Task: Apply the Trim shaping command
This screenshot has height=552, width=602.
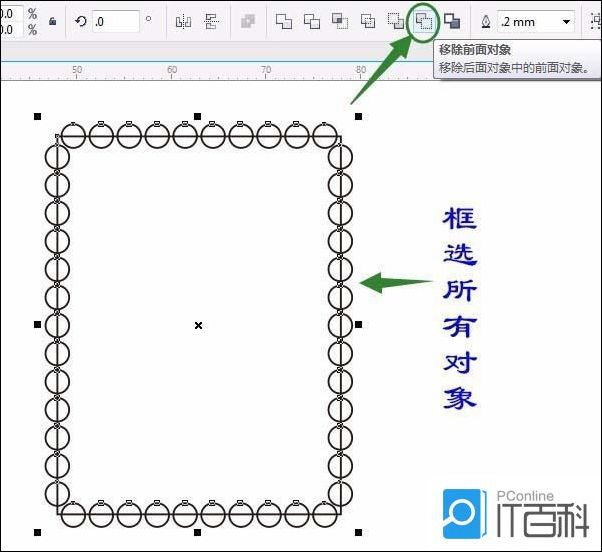Action: 312,21
